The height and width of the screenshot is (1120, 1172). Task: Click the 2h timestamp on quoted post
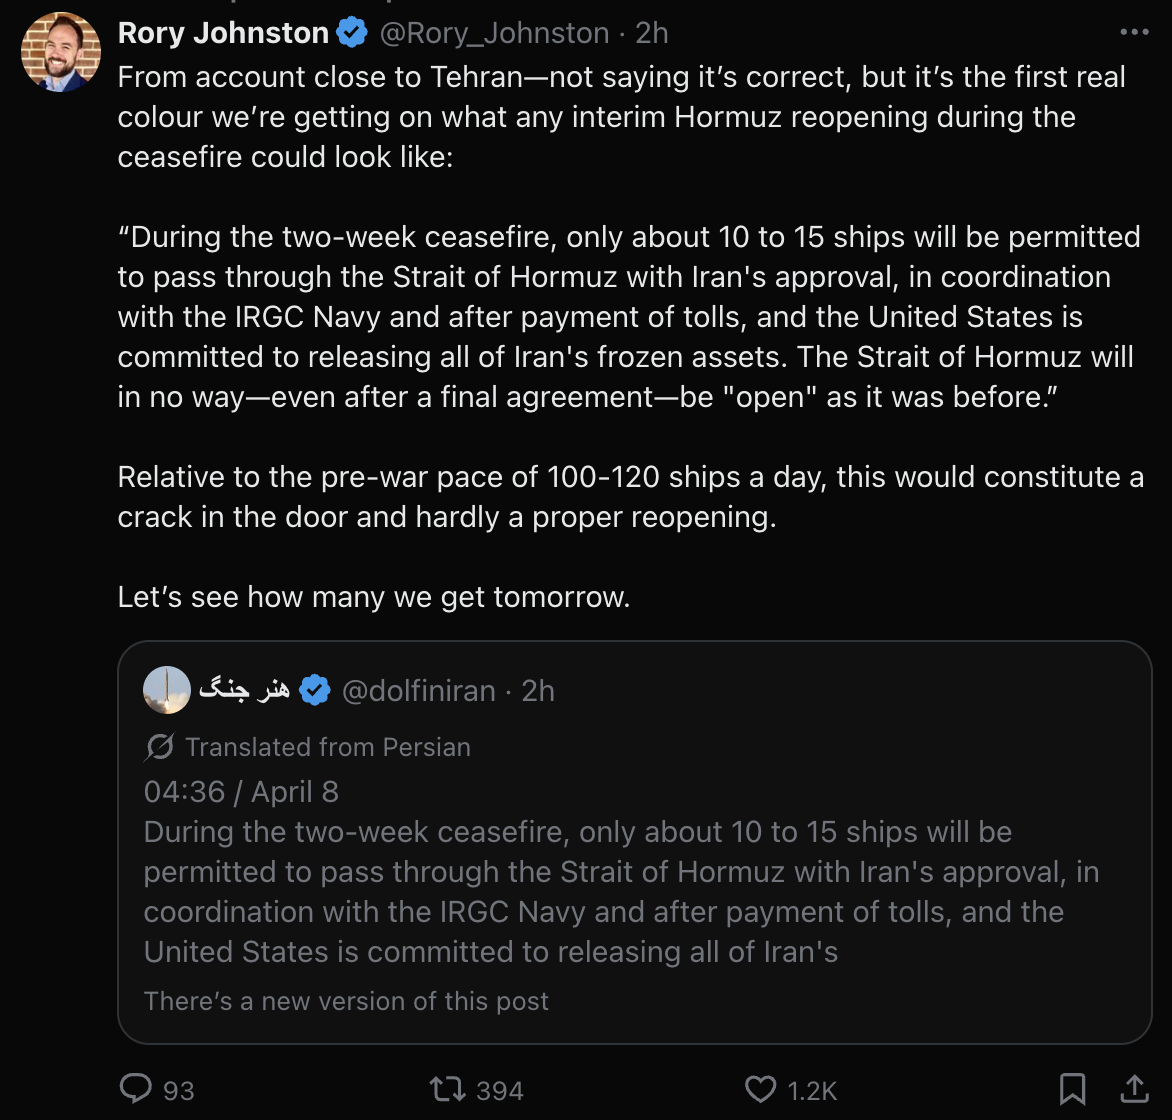(538, 691)
